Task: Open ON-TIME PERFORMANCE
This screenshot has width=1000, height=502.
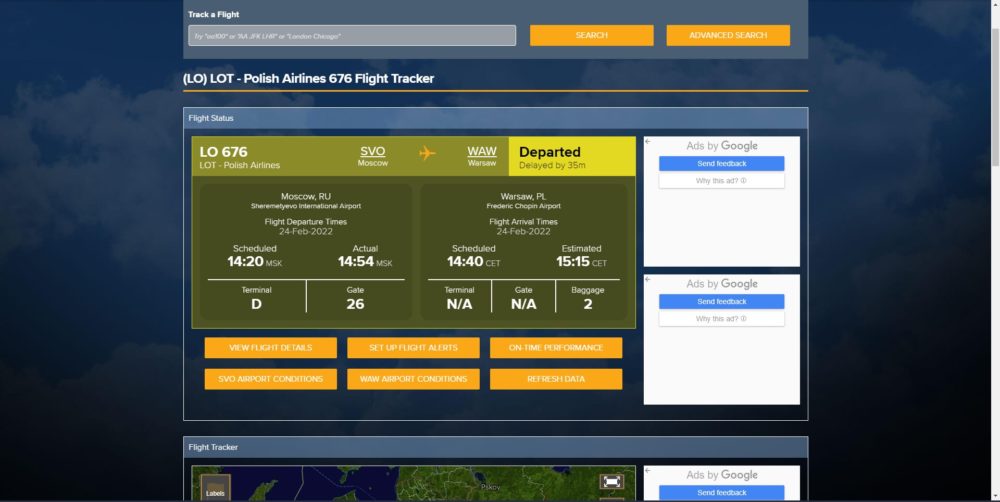Action: (x=556, y=348)
